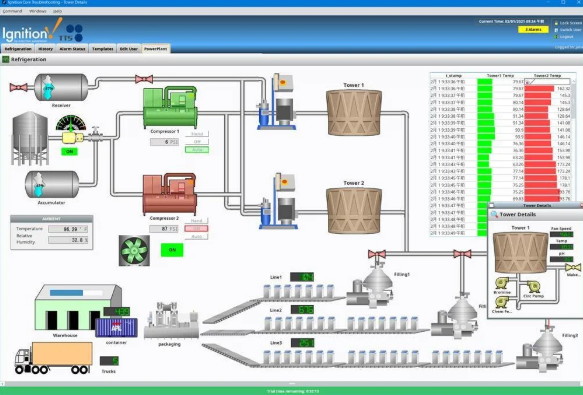Click the Bromine pump icon in Tower Details
Screen dimensions: 583x395
pyautogui.click(x=502, y=283)
